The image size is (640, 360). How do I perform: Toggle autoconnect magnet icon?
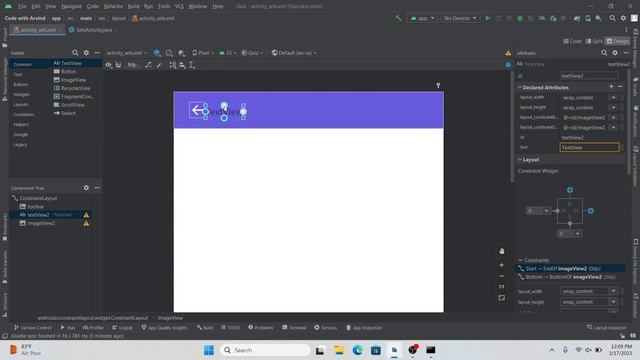(x=118, y=65)
